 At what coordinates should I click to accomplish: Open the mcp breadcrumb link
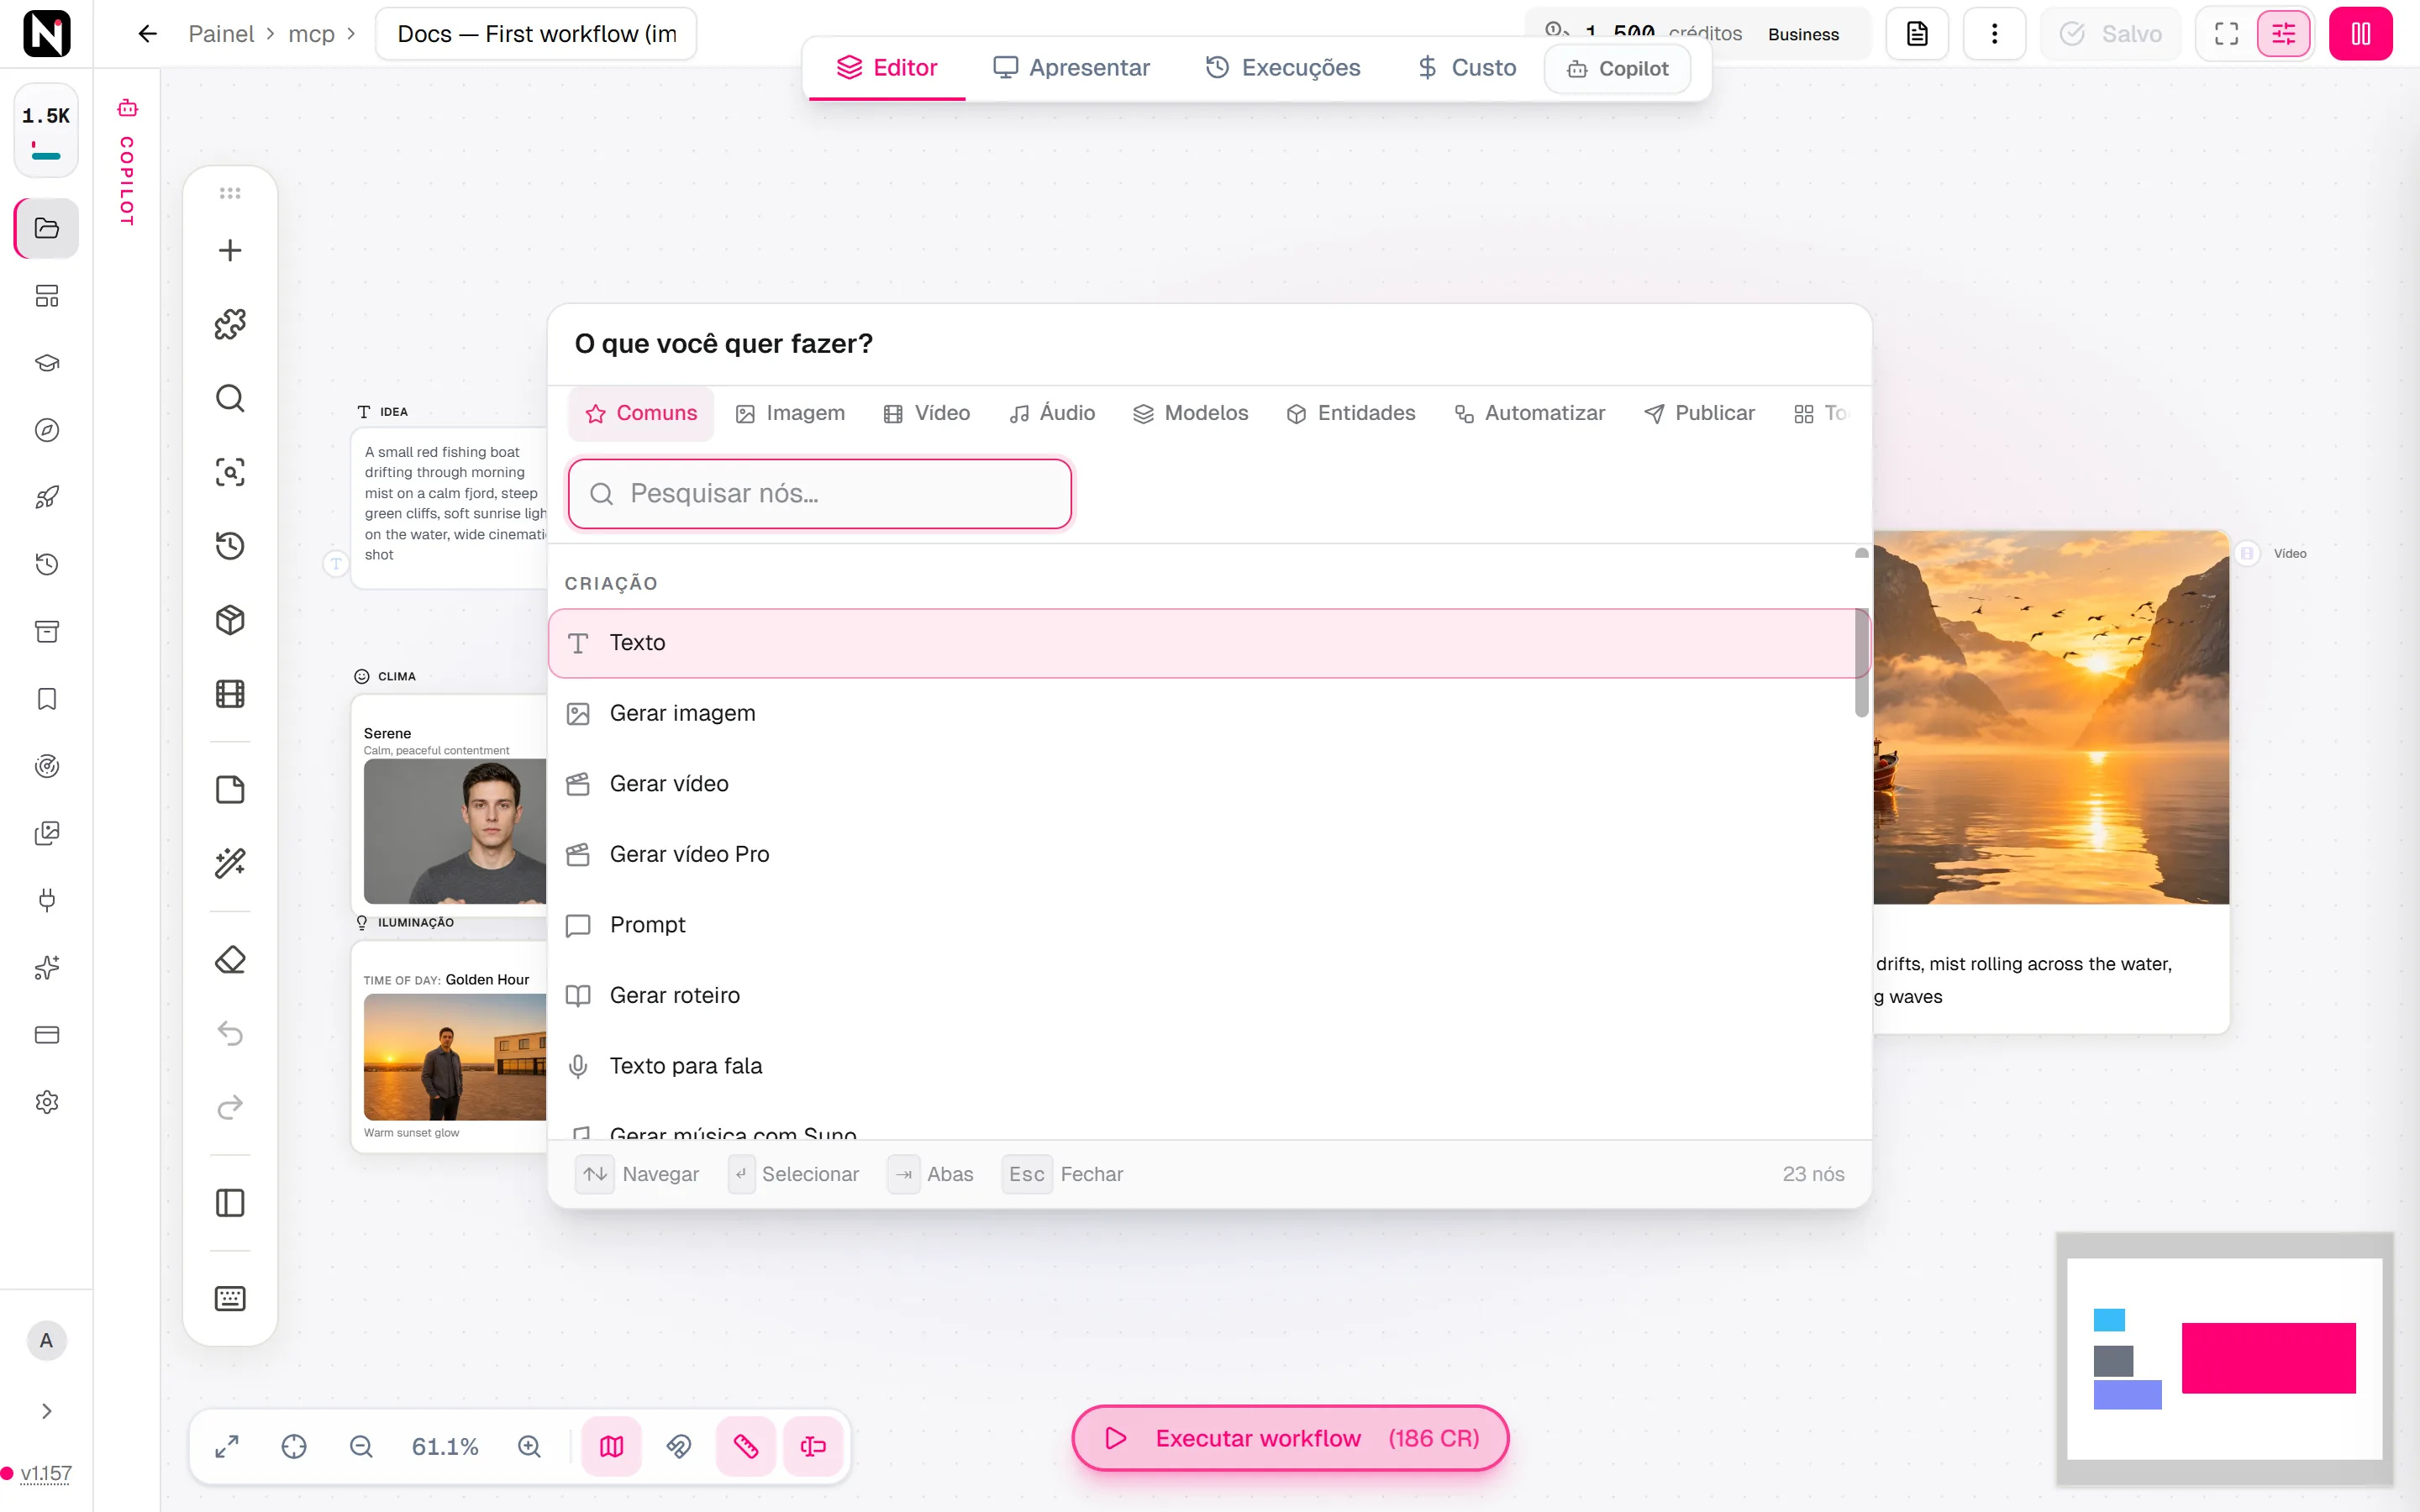312,34
